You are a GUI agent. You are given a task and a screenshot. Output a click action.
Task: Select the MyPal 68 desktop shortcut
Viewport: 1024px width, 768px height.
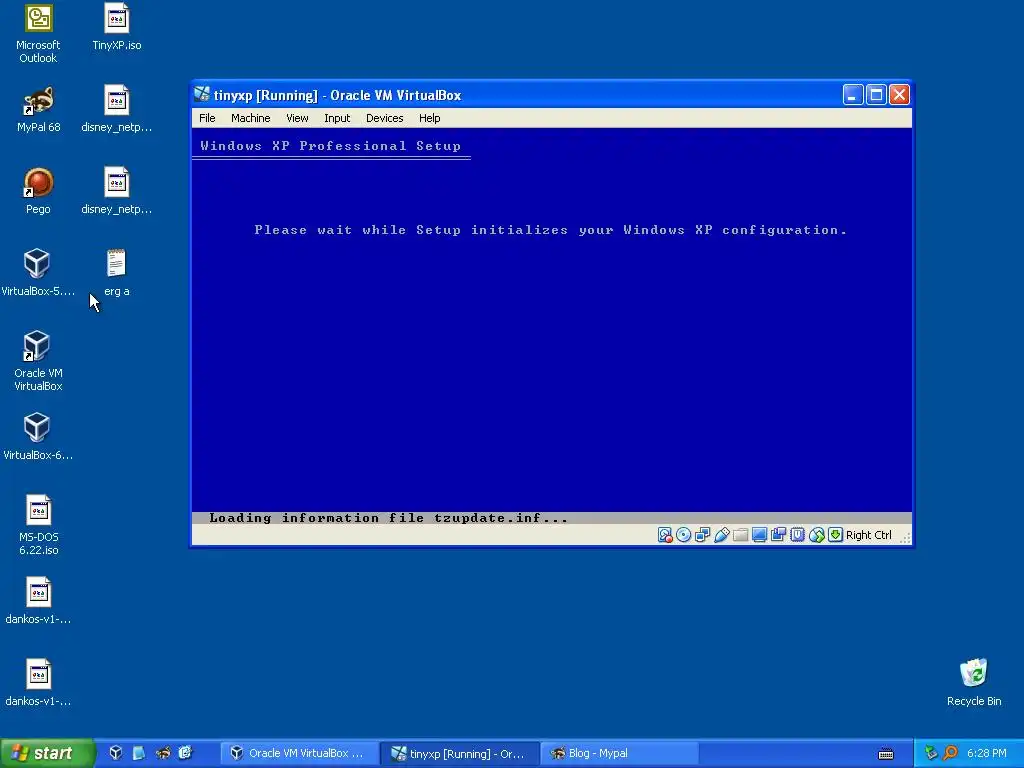pos(39,110)
